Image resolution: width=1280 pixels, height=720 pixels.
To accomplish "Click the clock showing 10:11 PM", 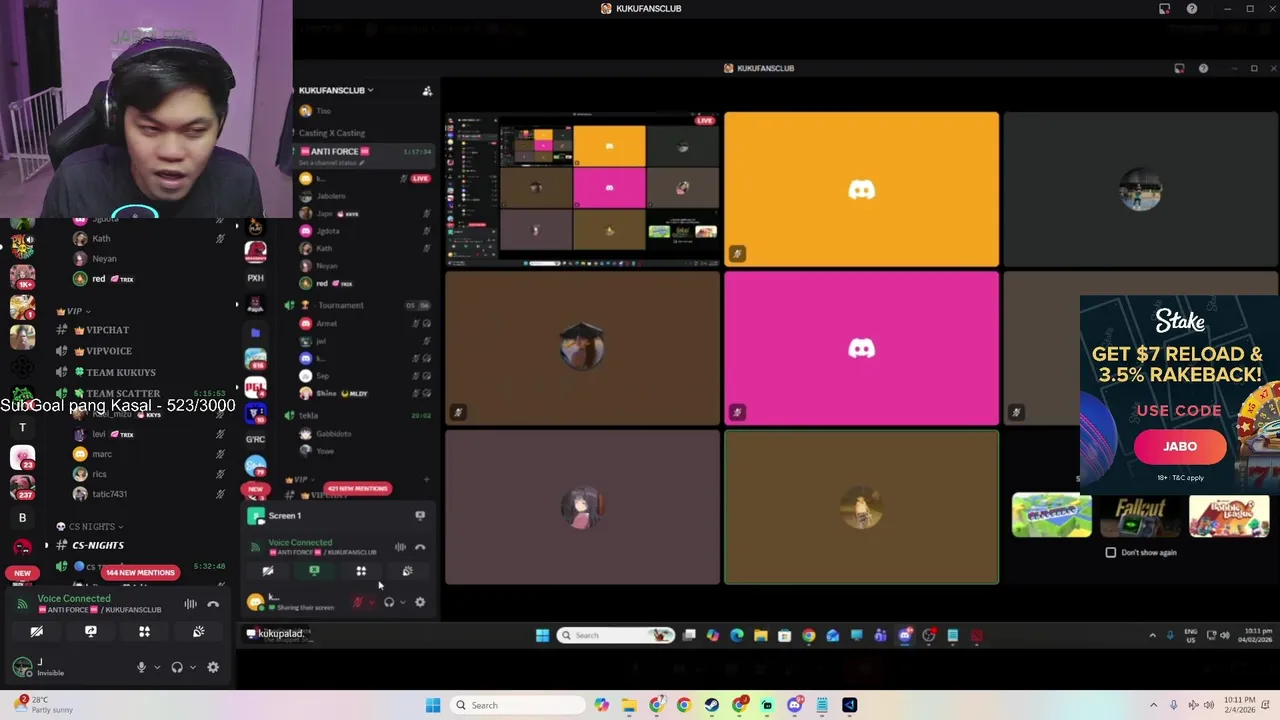I will point(1240,705).
